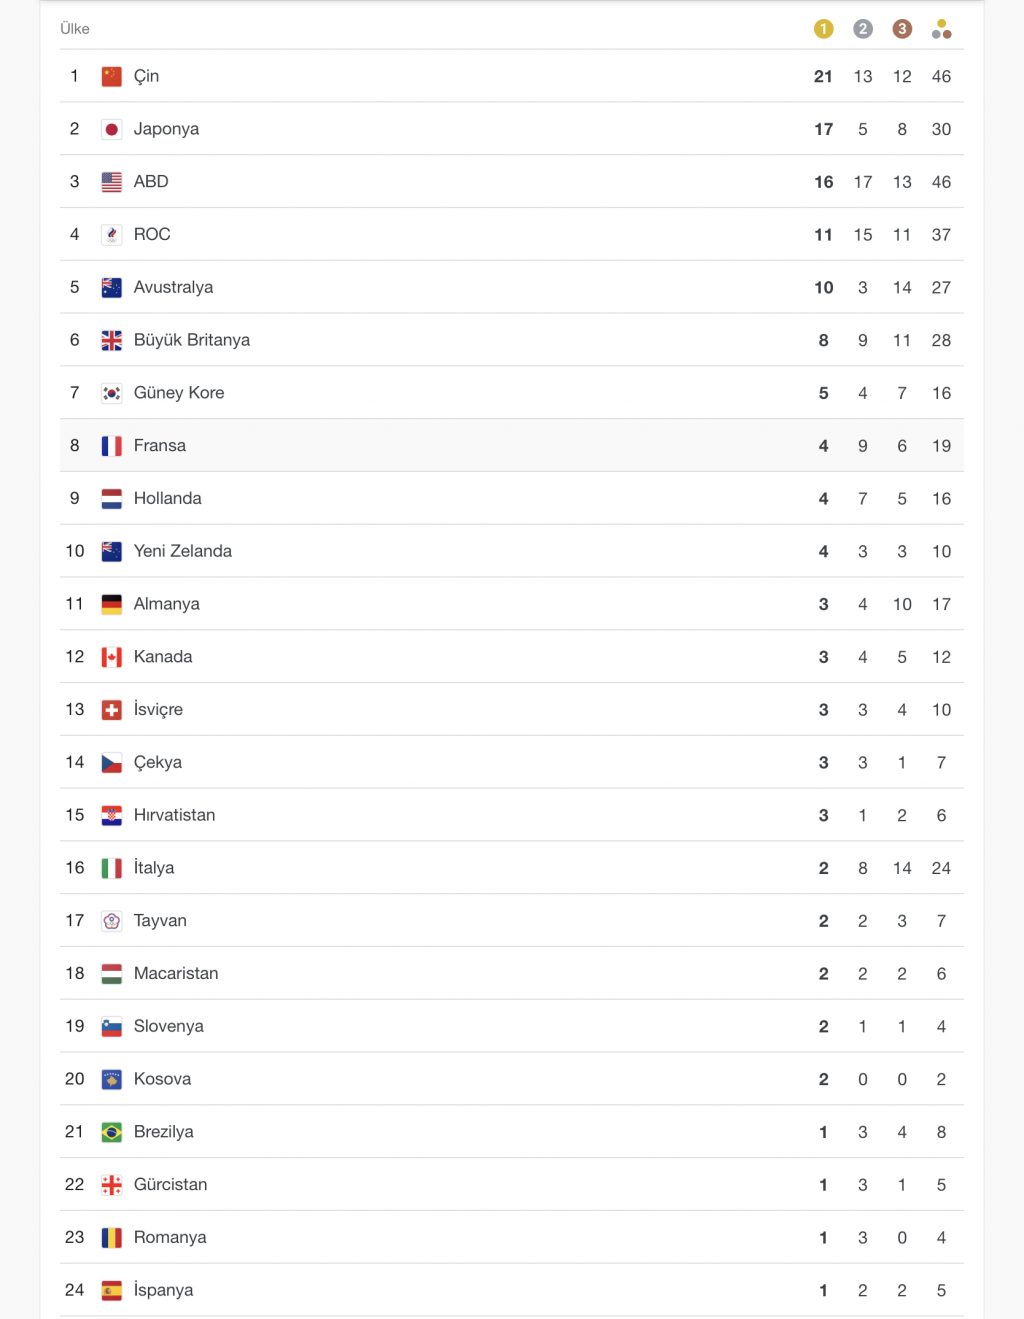
Task: Click the ROC flag icon
Action: (x=112, y=235)
